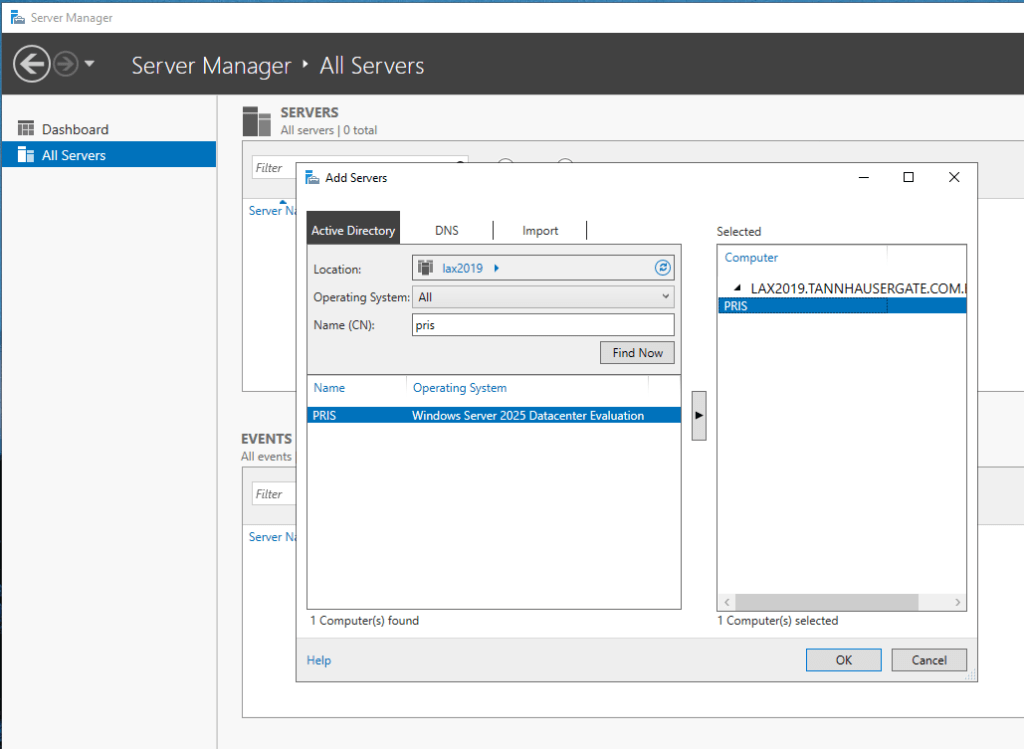This screenshot has width=1024, height=749.
Task: Click the forward navigation arrow
Action: 66,65
